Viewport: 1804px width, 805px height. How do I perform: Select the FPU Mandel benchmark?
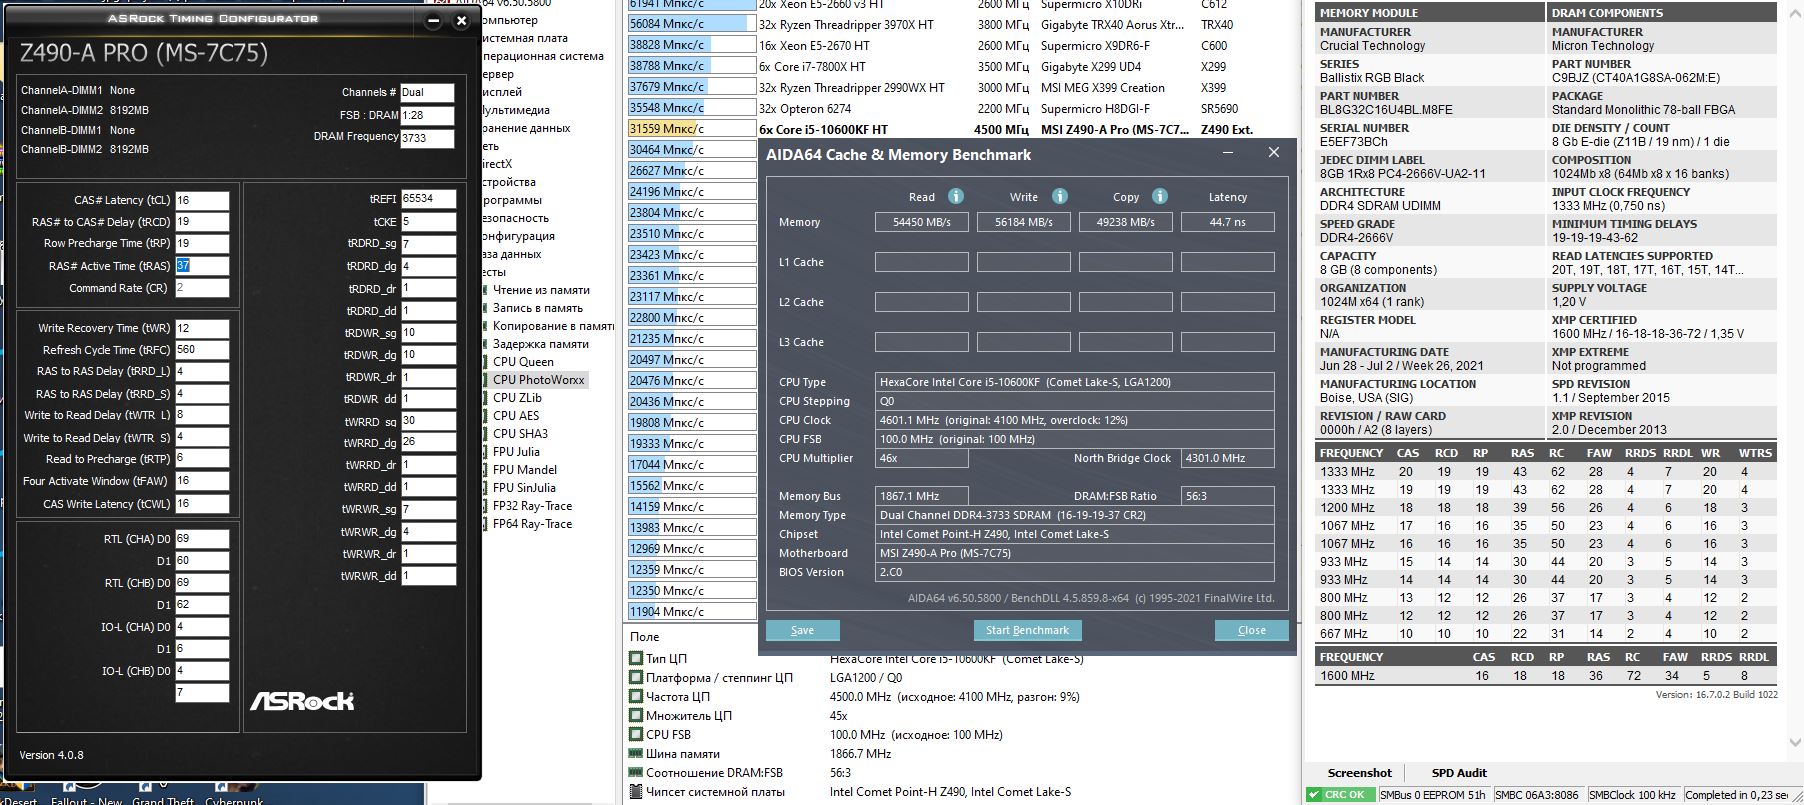[525, 470]
